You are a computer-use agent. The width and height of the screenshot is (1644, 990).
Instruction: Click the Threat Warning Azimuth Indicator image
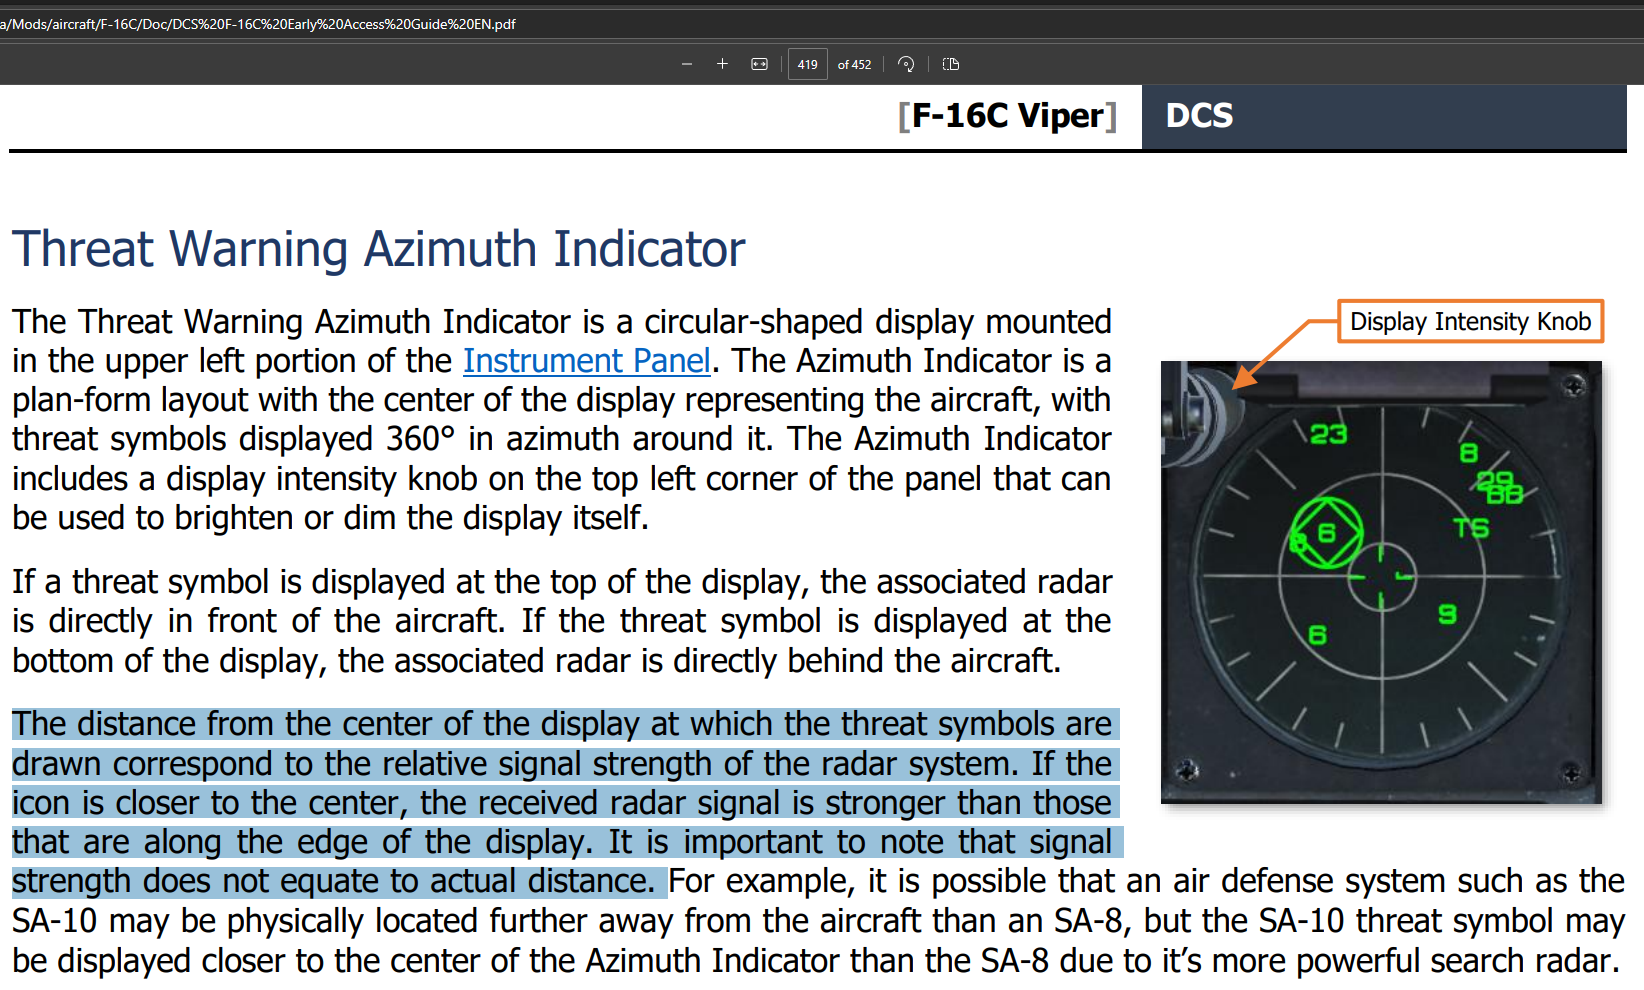coord(1381,582)
